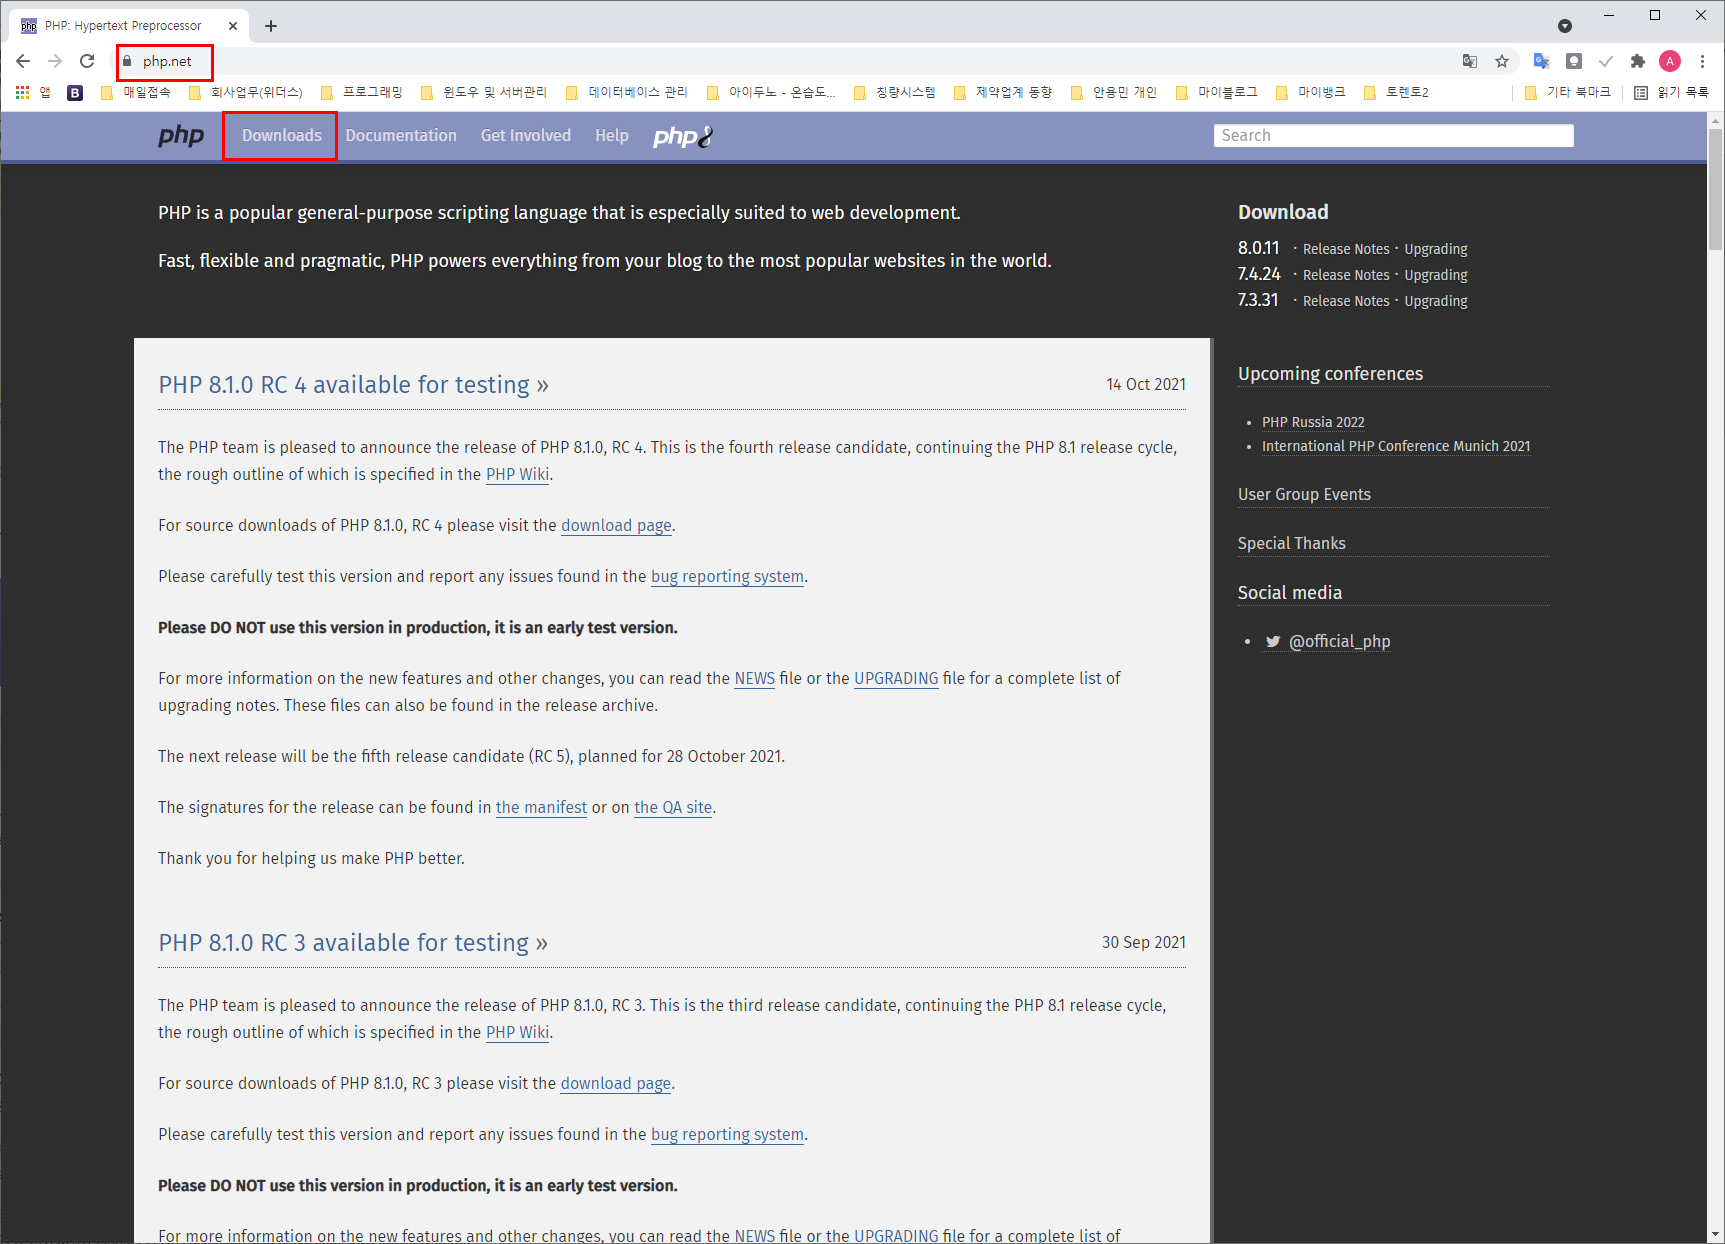
Task: Go back with the browser back arrow
Action: 23,61
